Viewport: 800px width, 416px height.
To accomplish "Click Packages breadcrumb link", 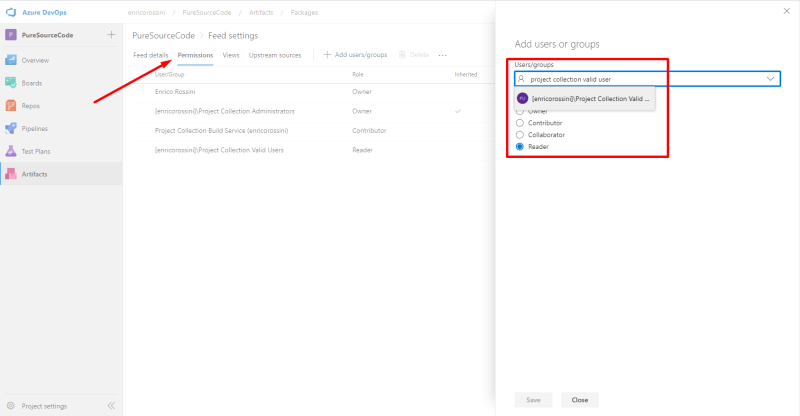I will coord(304,12).
